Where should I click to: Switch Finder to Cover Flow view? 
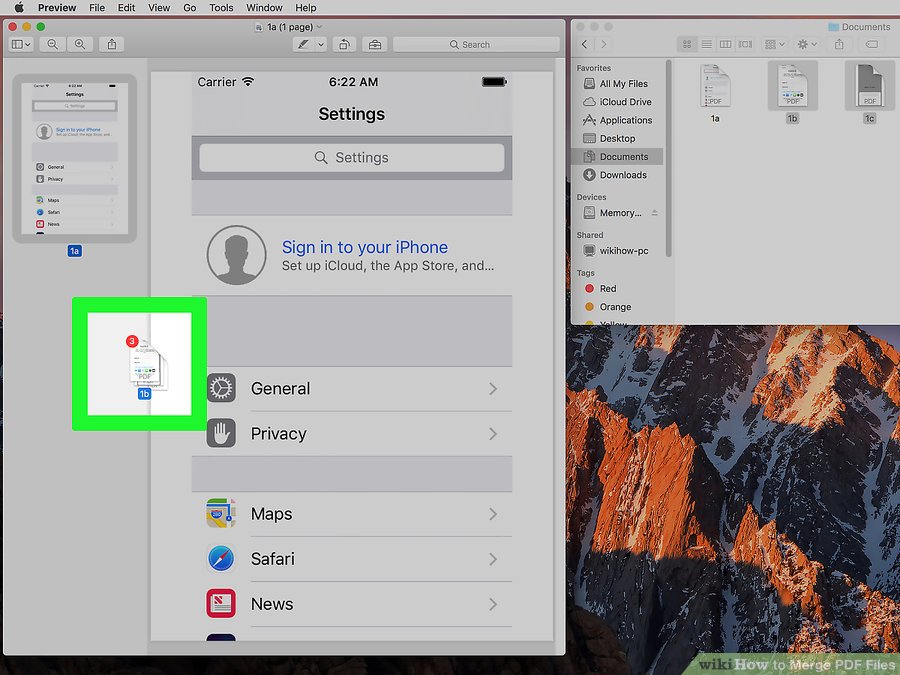[x=745, y=44]
